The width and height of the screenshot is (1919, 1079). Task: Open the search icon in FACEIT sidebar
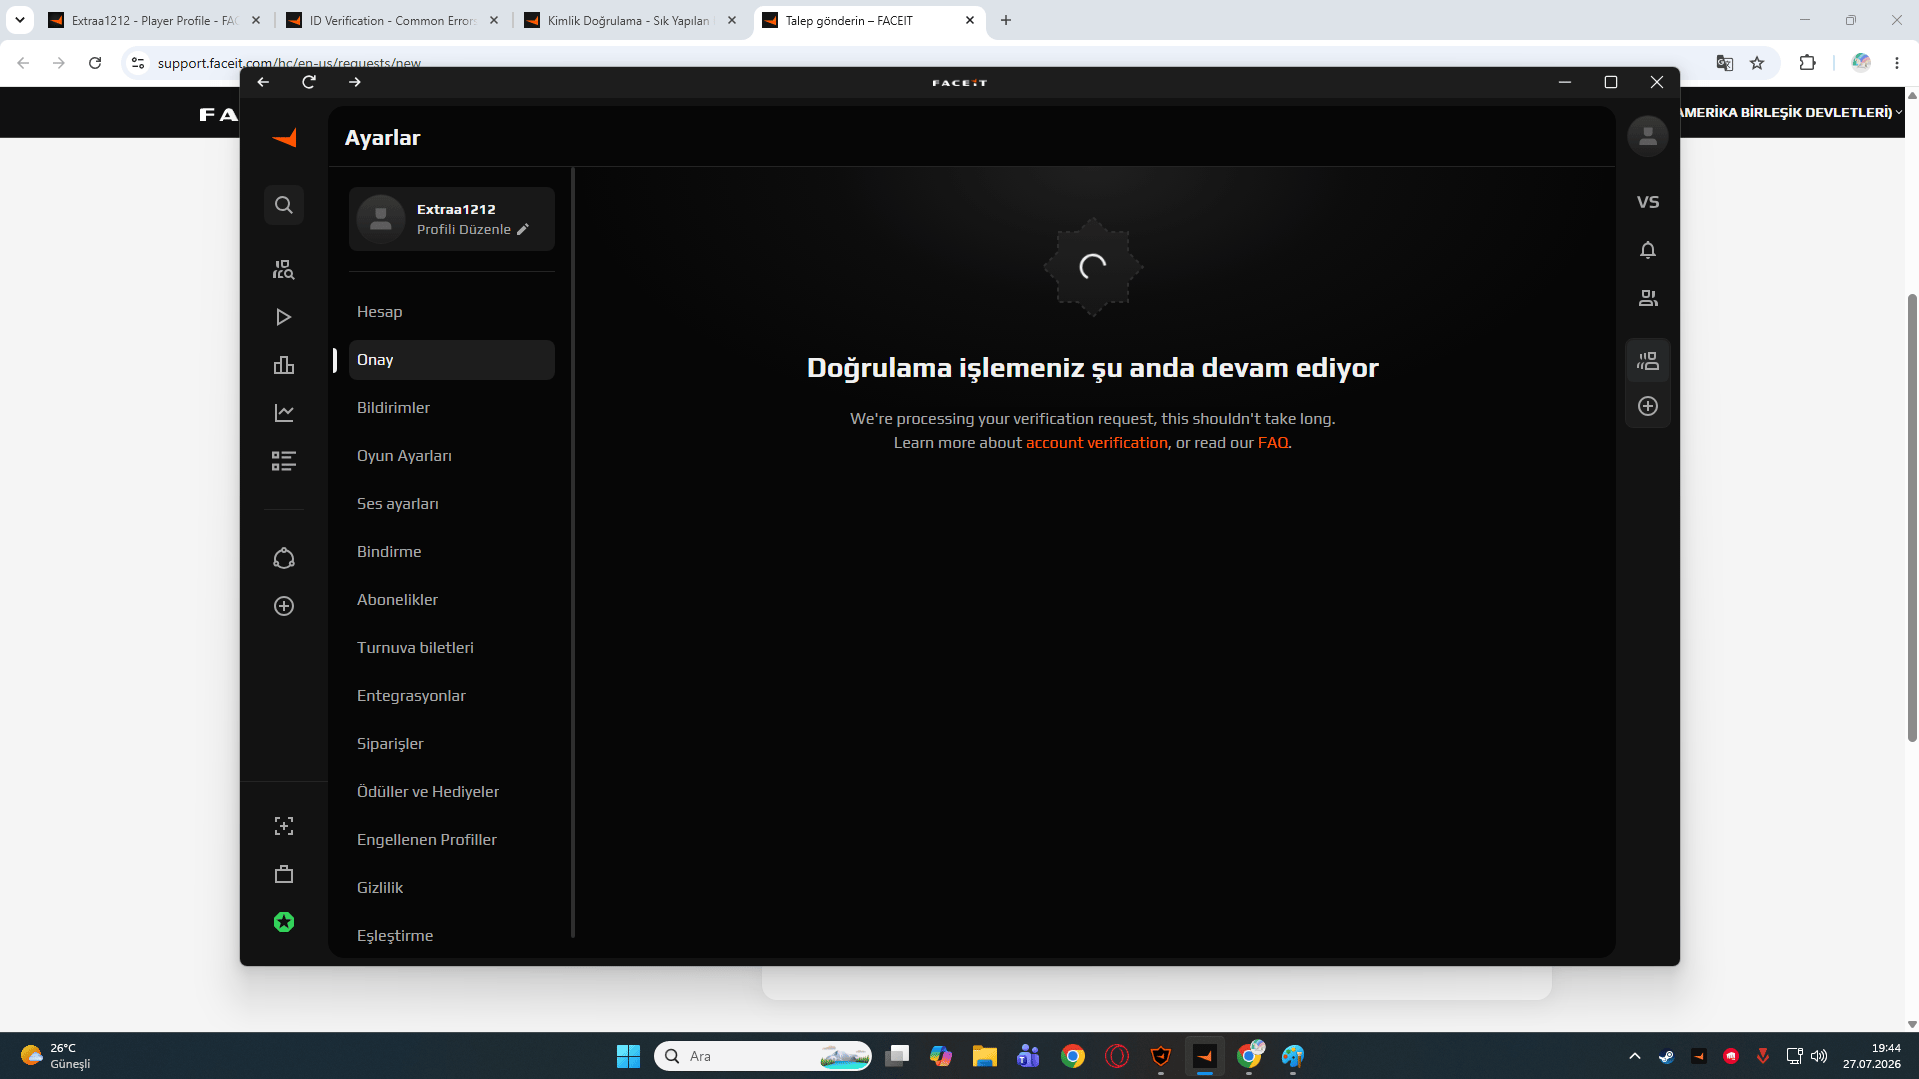click(x=284, y=205)
